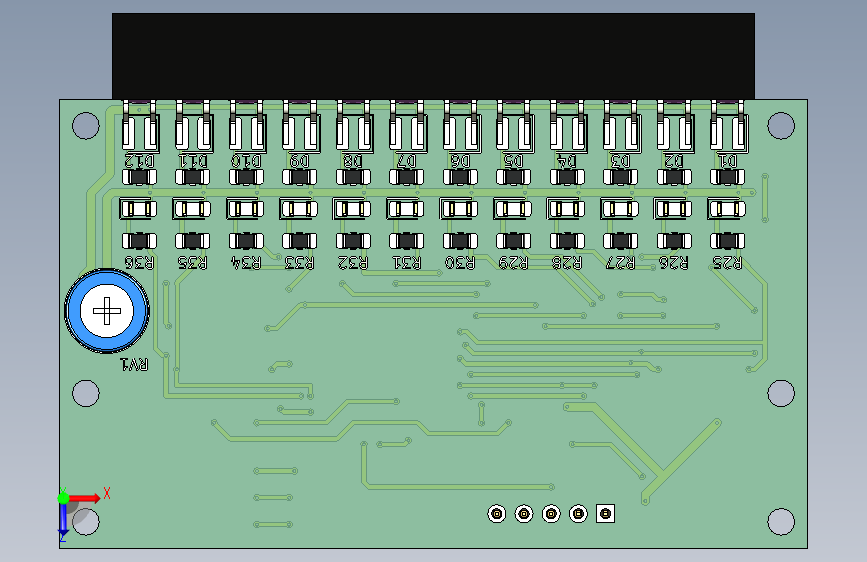Click the D12 designator label

pos(139,161)
